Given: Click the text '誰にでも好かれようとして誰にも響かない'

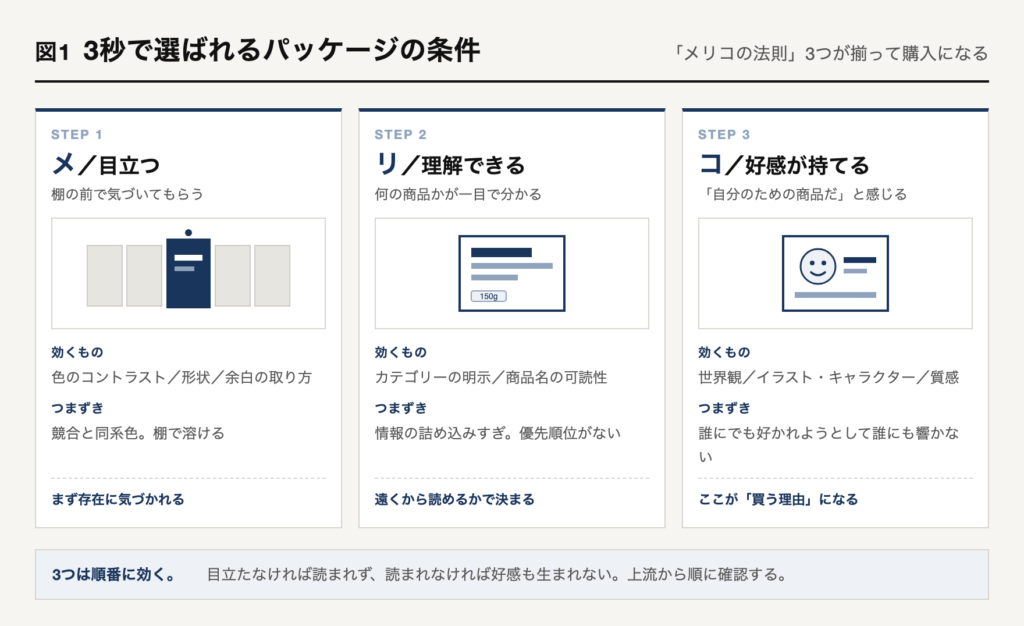Looking at the screenshot, I should pos(828,445).
